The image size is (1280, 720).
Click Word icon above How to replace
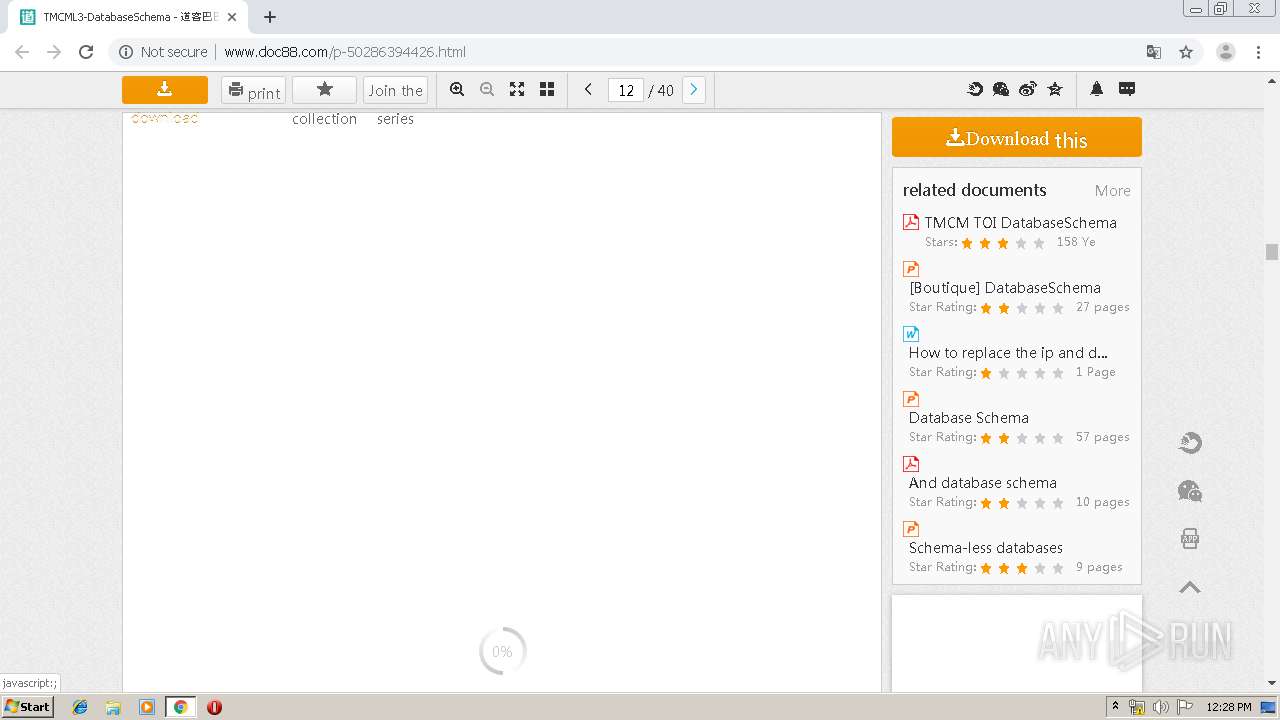click(x=911, y=334)
